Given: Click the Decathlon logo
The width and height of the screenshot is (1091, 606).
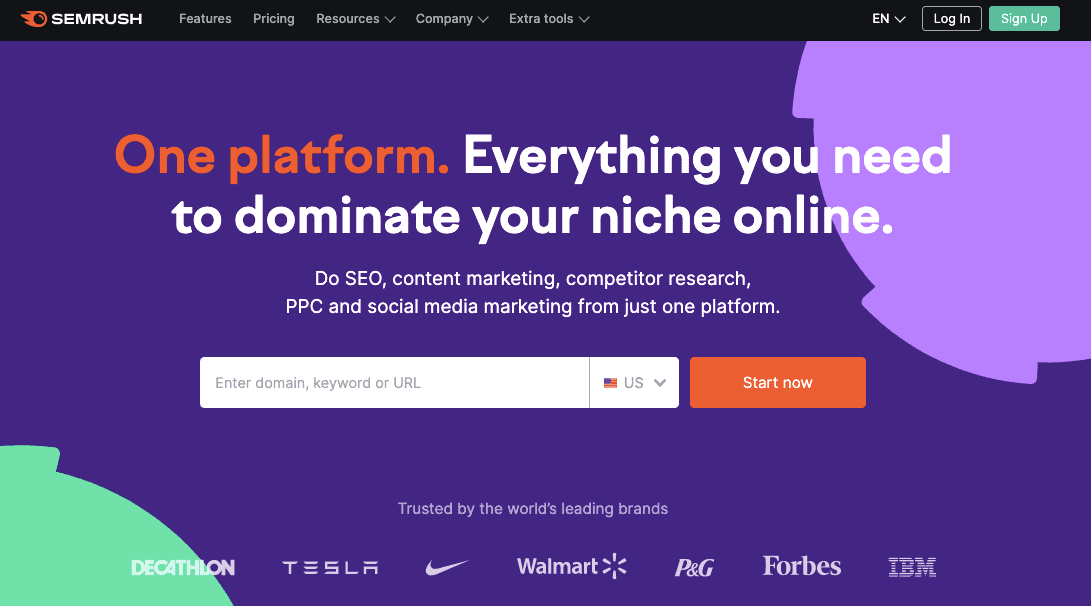Looking at the screenshot, I should [183, 566].
